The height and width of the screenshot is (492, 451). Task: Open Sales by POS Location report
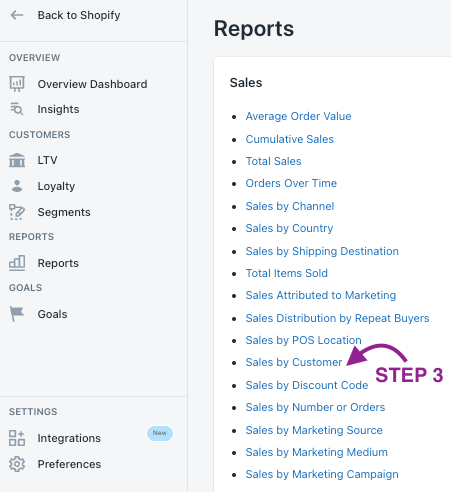(x=303, y=340)
